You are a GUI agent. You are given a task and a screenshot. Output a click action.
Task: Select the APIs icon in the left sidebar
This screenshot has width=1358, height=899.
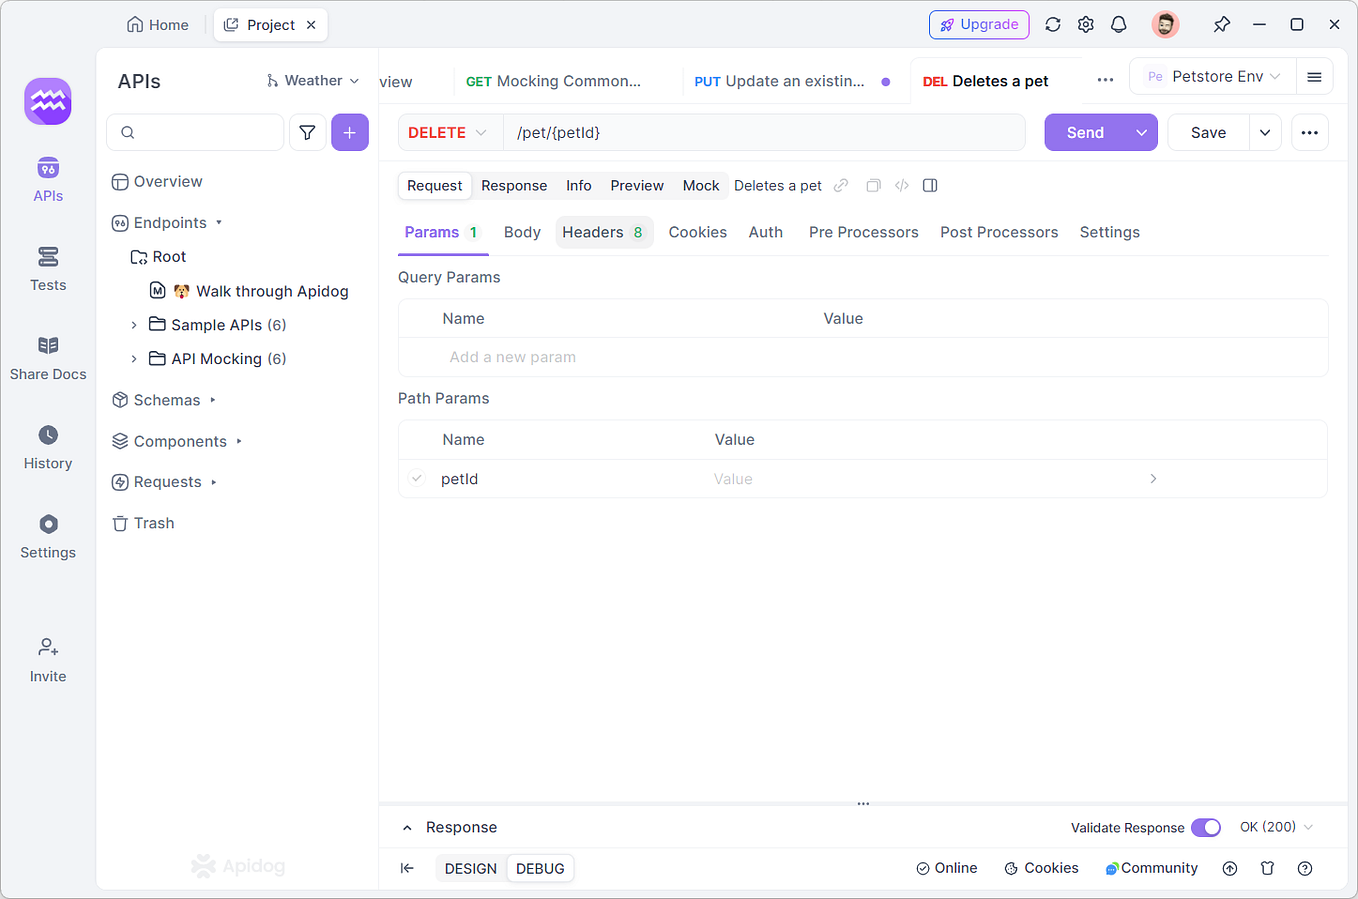tap(47, 180)
